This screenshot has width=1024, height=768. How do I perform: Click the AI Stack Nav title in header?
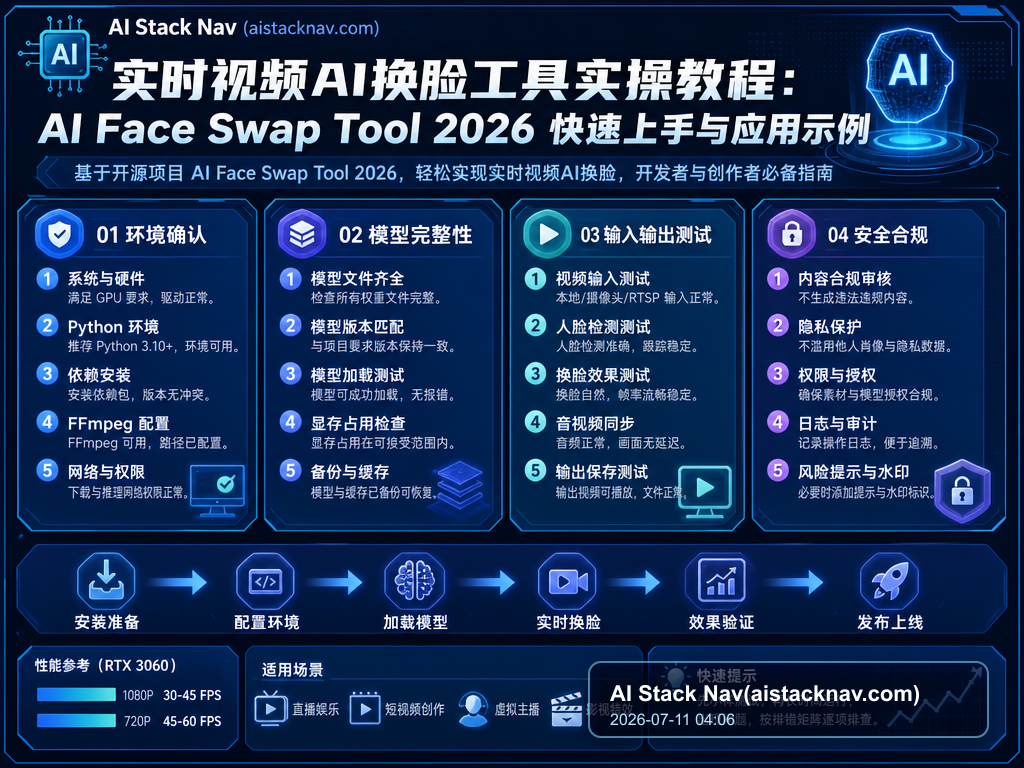[x=172, y=27]
